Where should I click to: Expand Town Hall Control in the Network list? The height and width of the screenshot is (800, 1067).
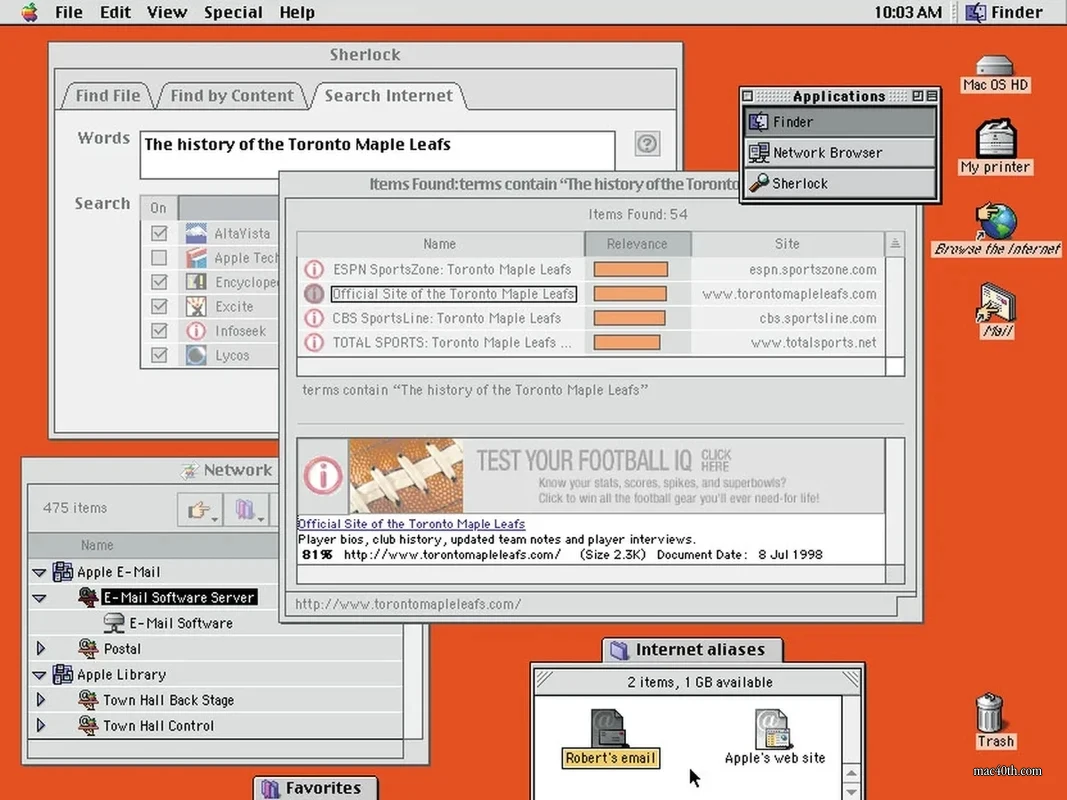[41, 725]
